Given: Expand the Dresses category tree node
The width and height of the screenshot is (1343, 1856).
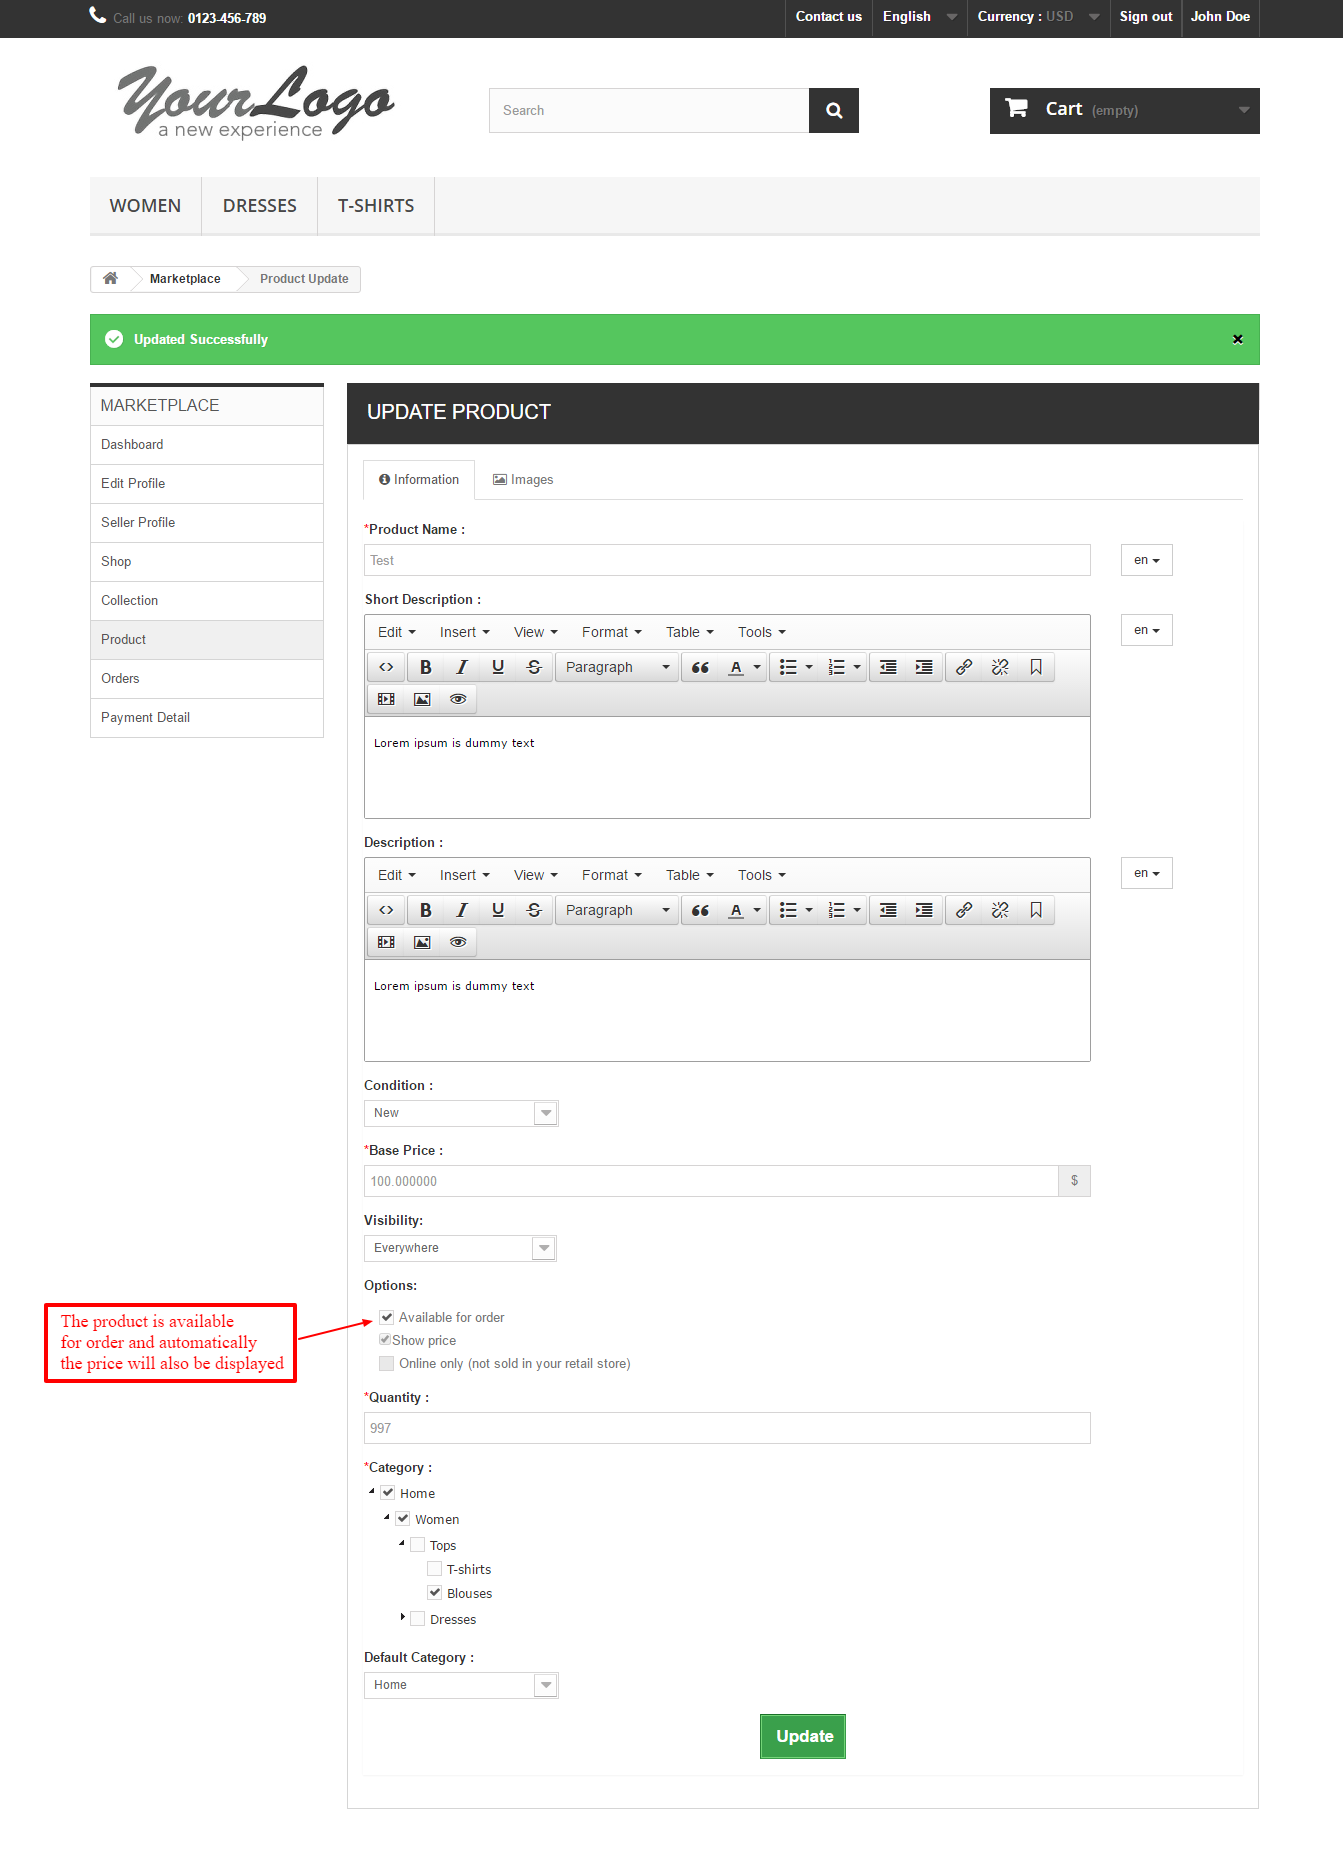Looking at the screenshot, I should coord(402,1617).
